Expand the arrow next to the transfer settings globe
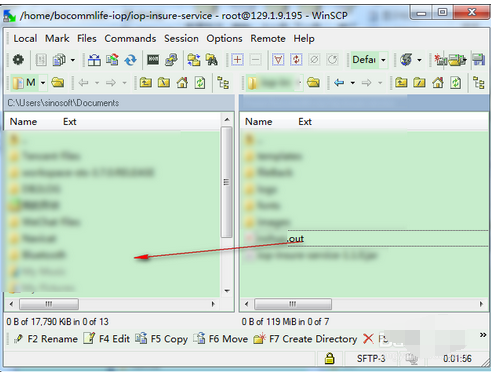Screen dimensions: 491x372 click(x=419, y=60)
